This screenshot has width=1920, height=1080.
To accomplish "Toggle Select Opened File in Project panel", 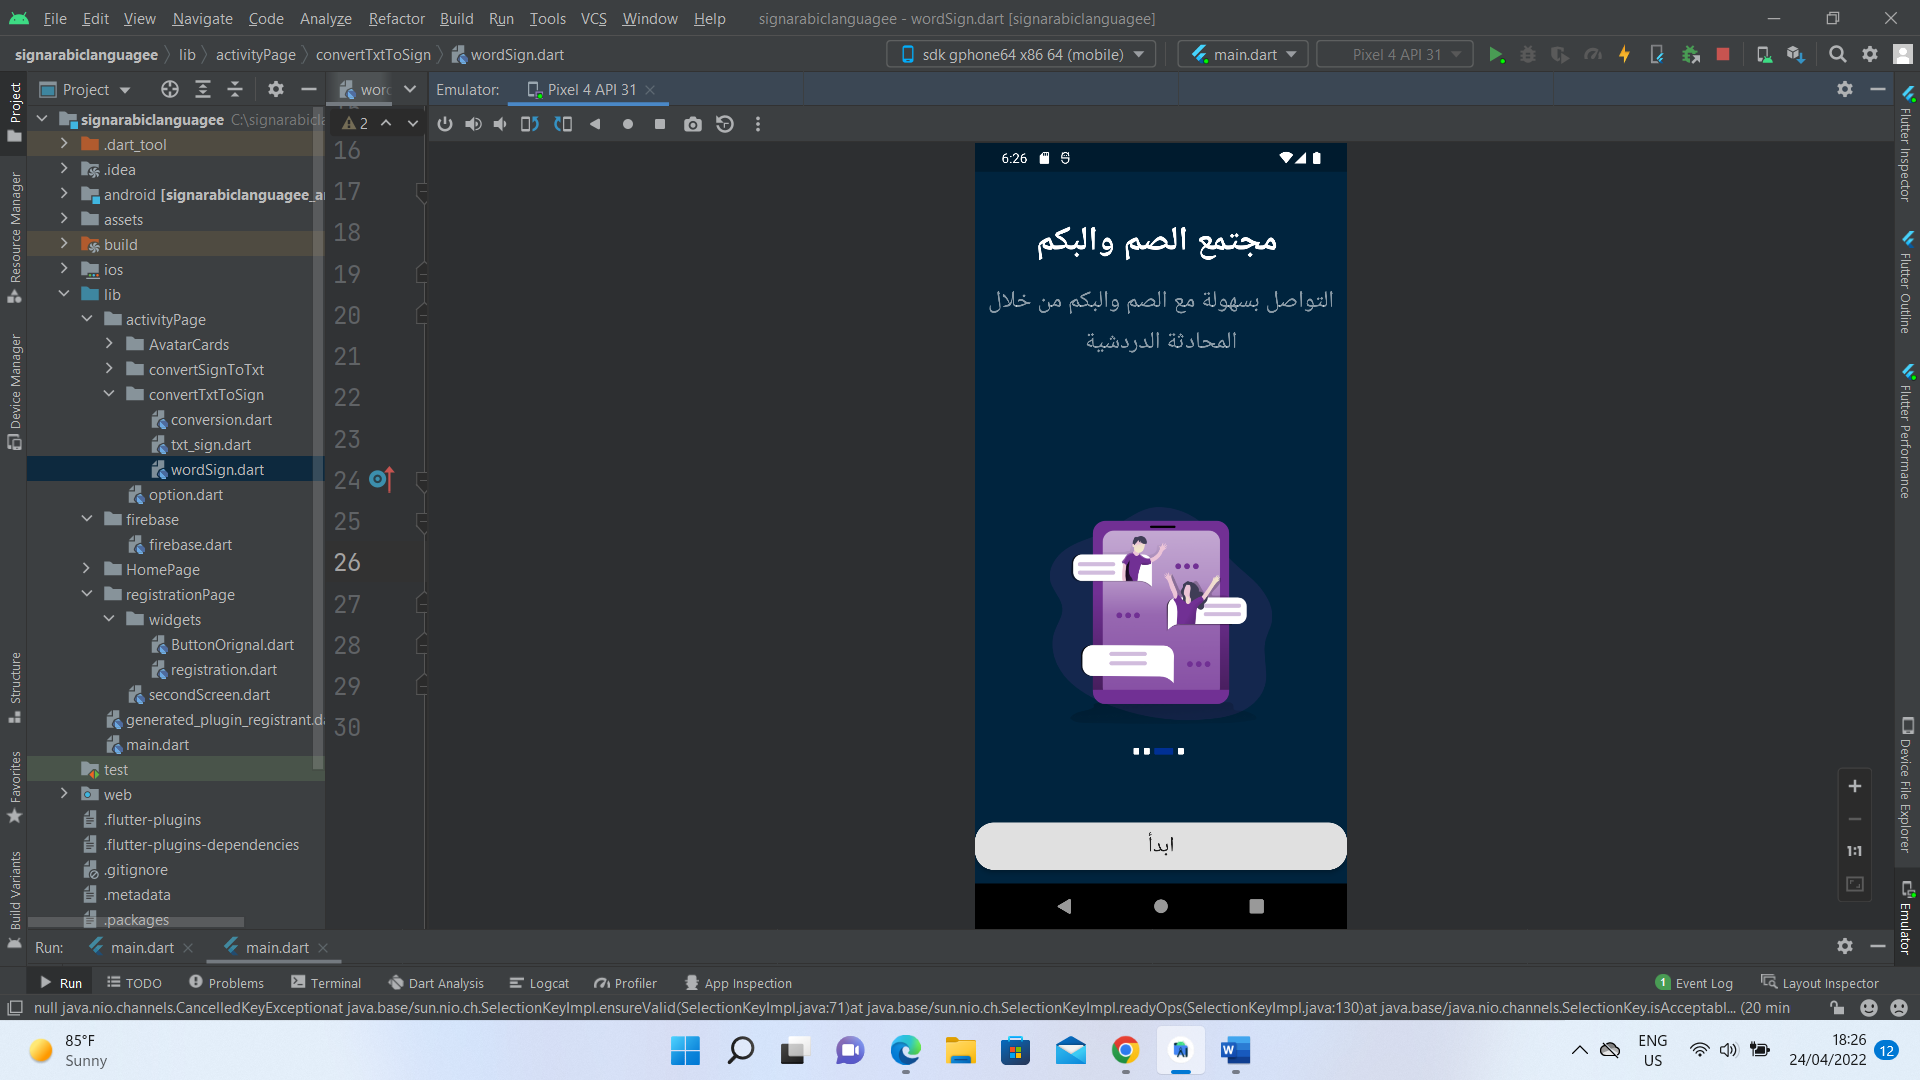I will click(169, 89).
